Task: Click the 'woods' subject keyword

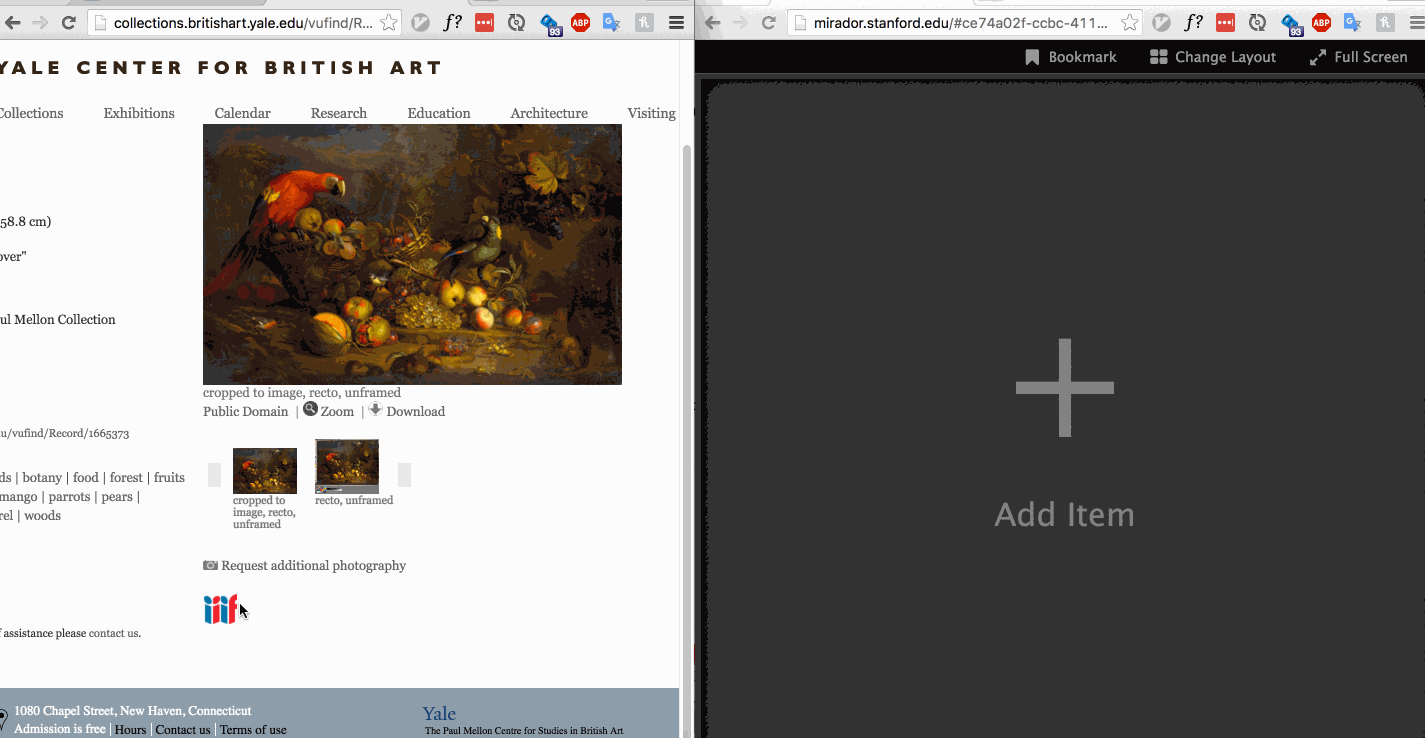Action: pyautogui.click(x=42, y=515)
